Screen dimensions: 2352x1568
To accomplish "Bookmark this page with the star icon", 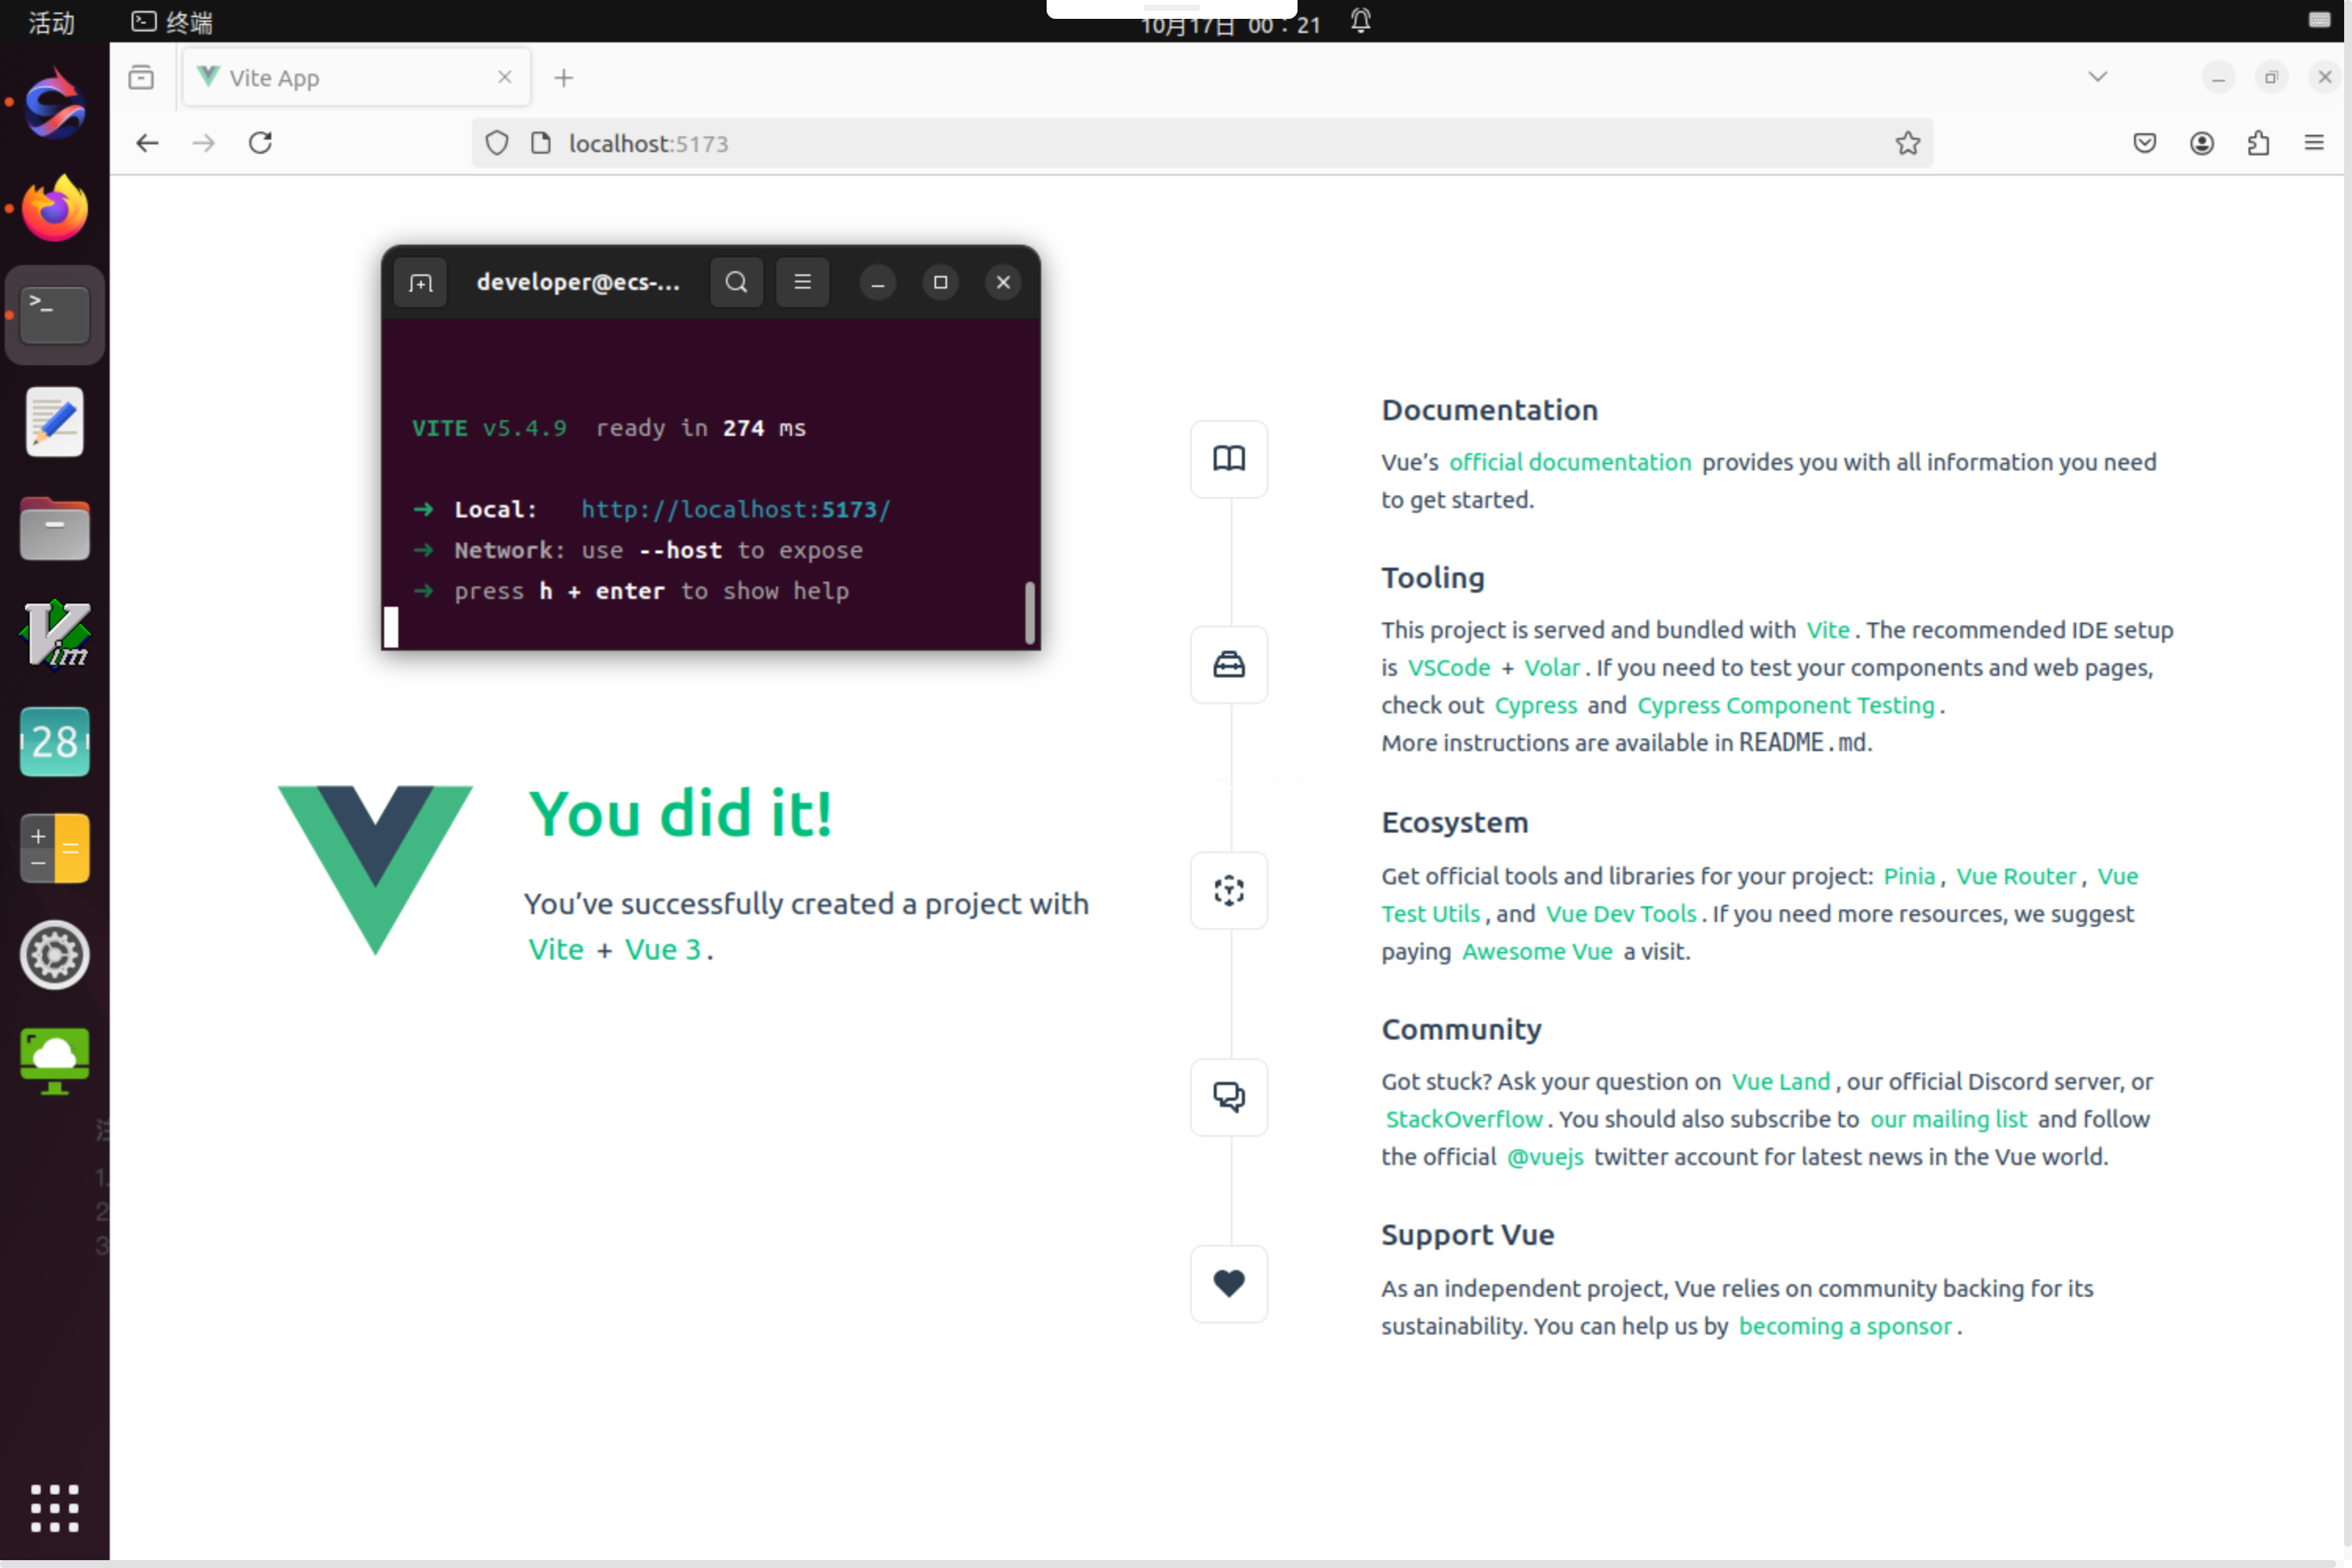I will click(x=1907, y=143).
